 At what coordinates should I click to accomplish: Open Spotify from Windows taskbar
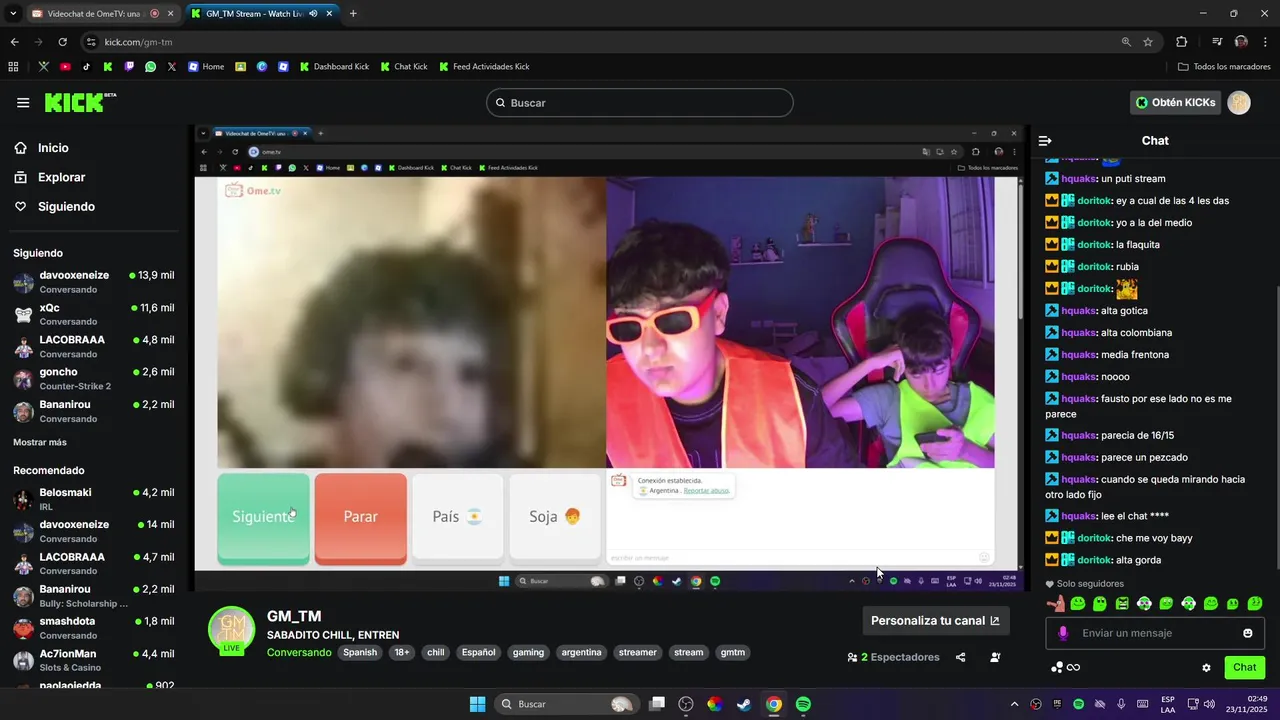[803, 704]
